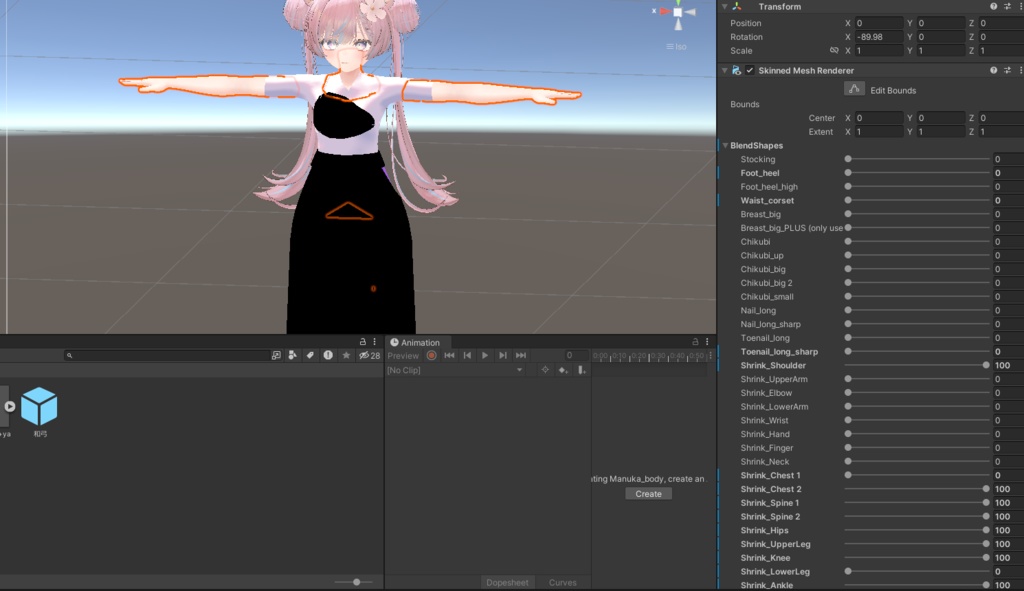Screen dimensions: 1024x591
Task: Open Project window more options menu
Action: (x=375, y=342)
